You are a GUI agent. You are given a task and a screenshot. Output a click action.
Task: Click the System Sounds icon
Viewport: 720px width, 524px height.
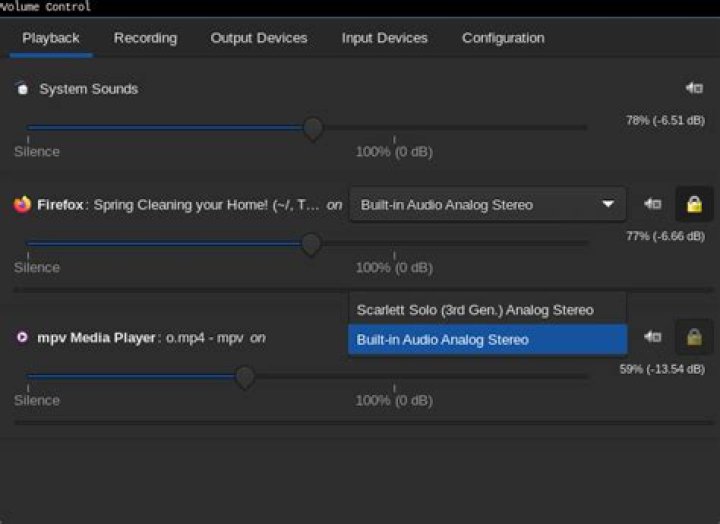coord(22,88)
